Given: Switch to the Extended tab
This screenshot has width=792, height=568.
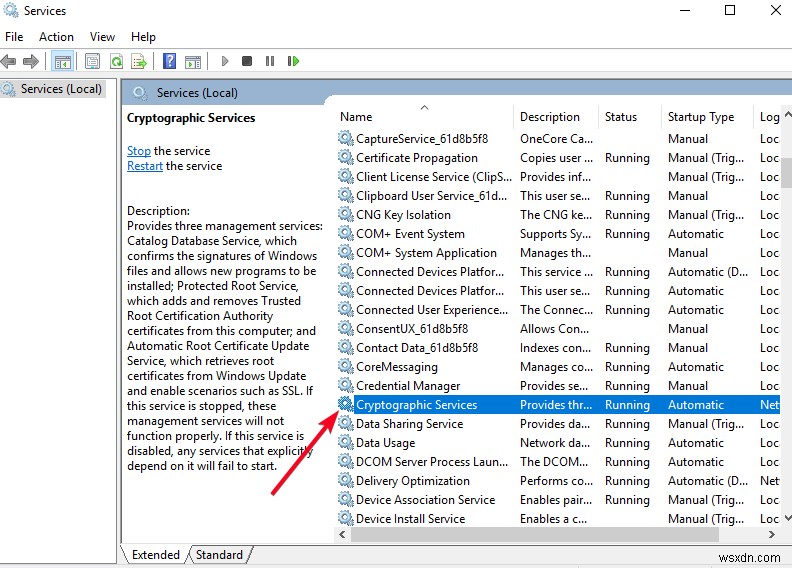Looking at the screenshot, I should [x=156, y=555].
